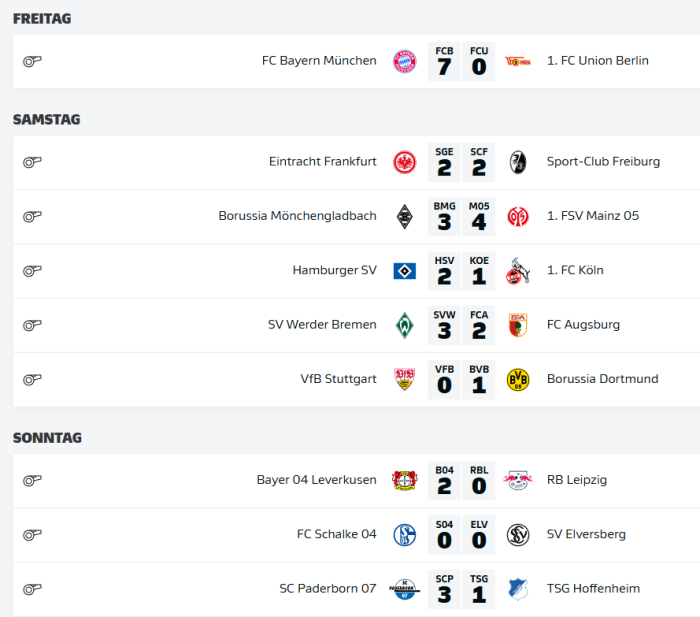Click the Hamburger SV diamond logo
Screen dimensions: 700x617
[404, 271]
